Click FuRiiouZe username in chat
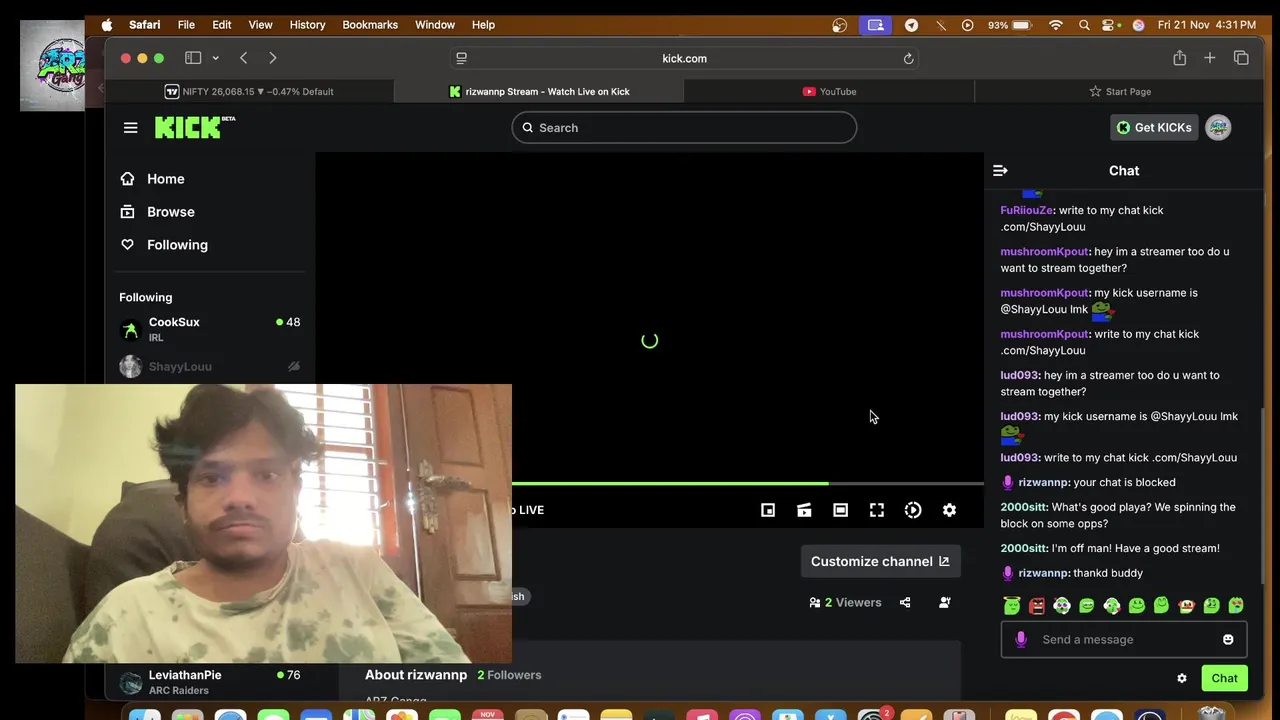This screenshot has height=720, width=1280. [x=1026, y=210]
